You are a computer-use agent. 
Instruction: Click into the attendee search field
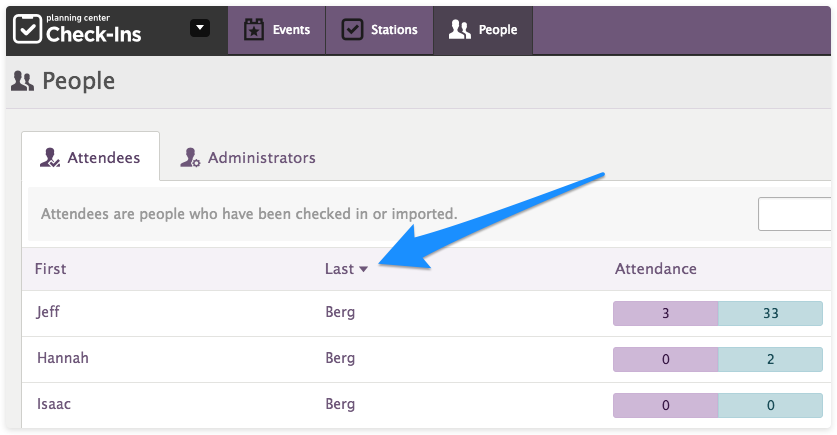coord(796,214)
